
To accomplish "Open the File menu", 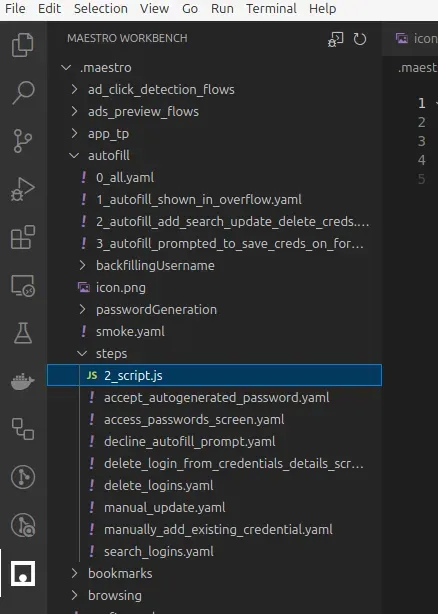I will [15, 9].
